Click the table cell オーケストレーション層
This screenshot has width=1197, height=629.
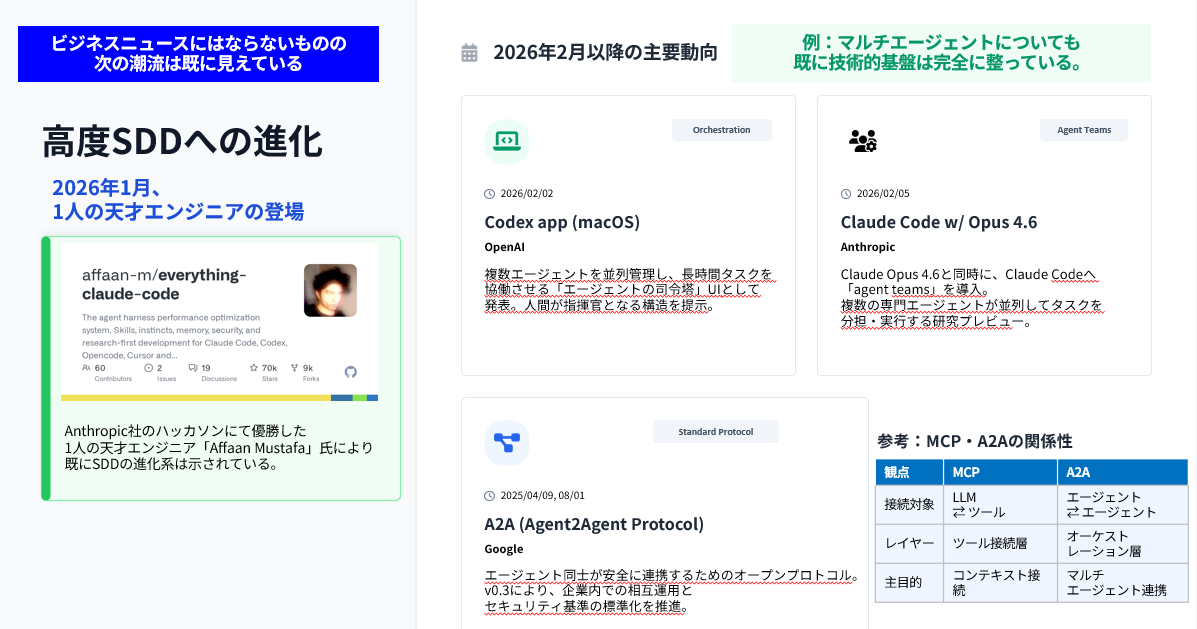(x=1123, y=544)
